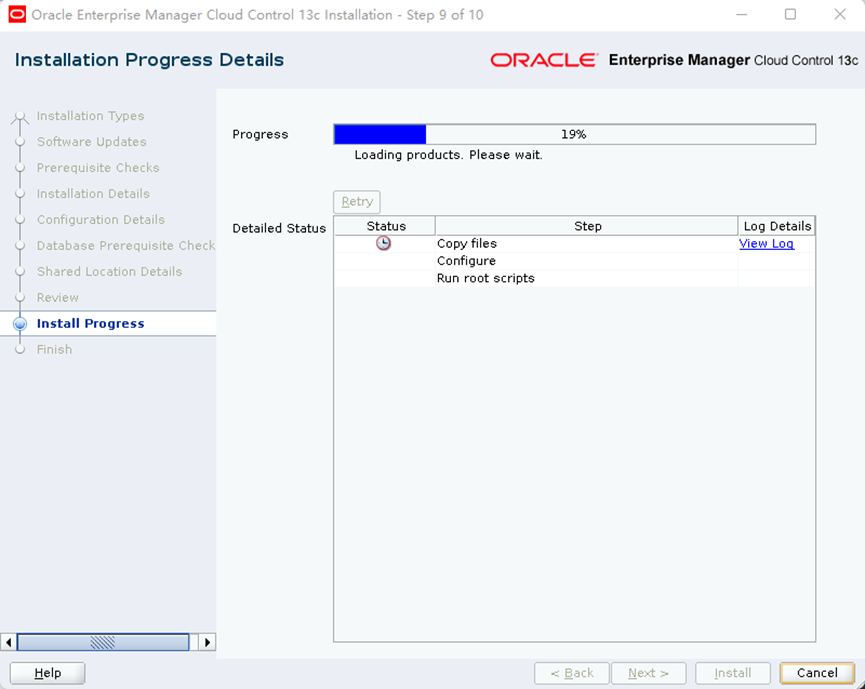Select Configuration Details step

click(101, 220)
